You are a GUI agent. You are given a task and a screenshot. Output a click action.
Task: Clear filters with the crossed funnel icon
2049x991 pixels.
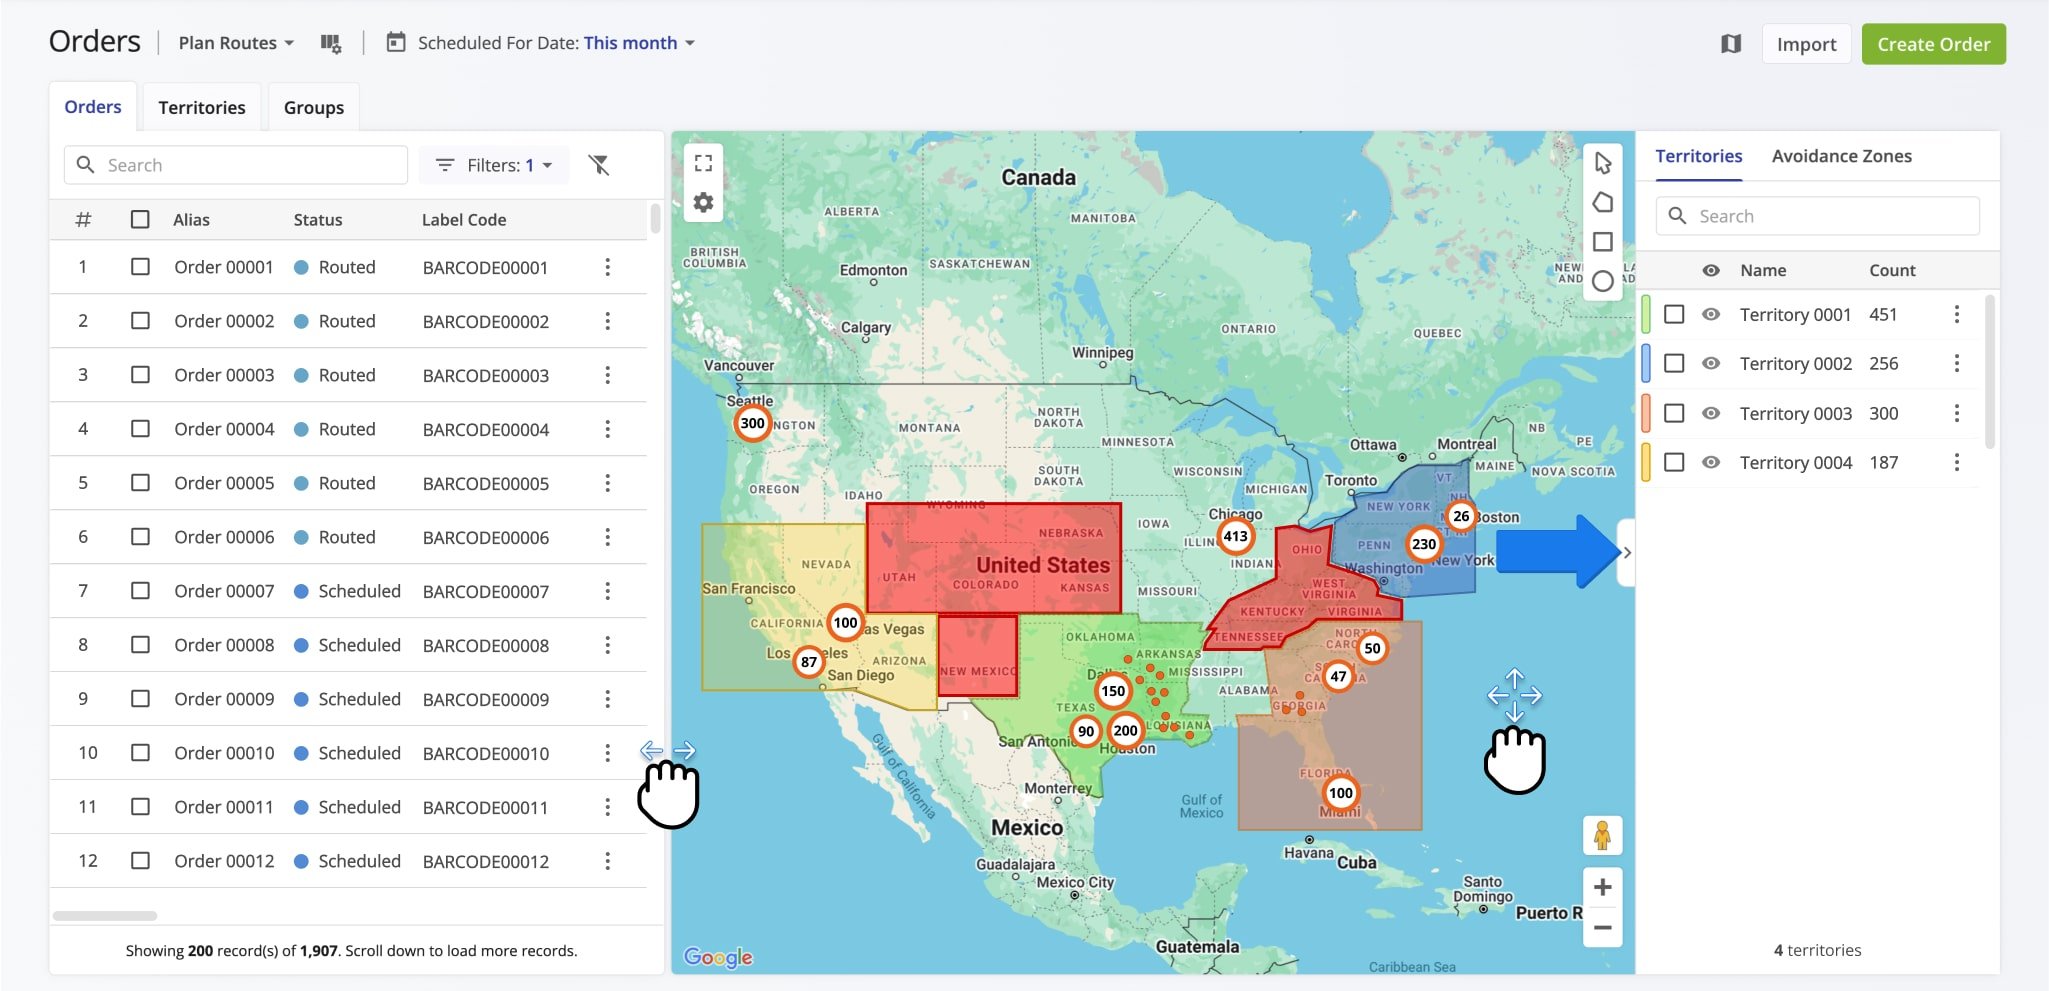pos(599,165)
